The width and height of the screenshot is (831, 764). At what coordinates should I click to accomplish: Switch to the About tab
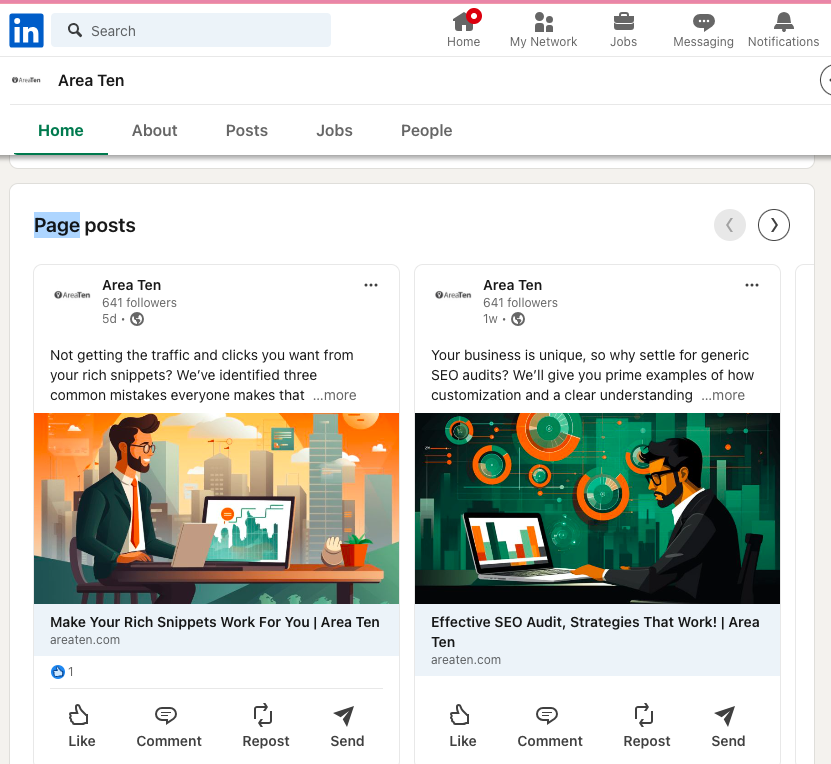click(x=154, y=131)
